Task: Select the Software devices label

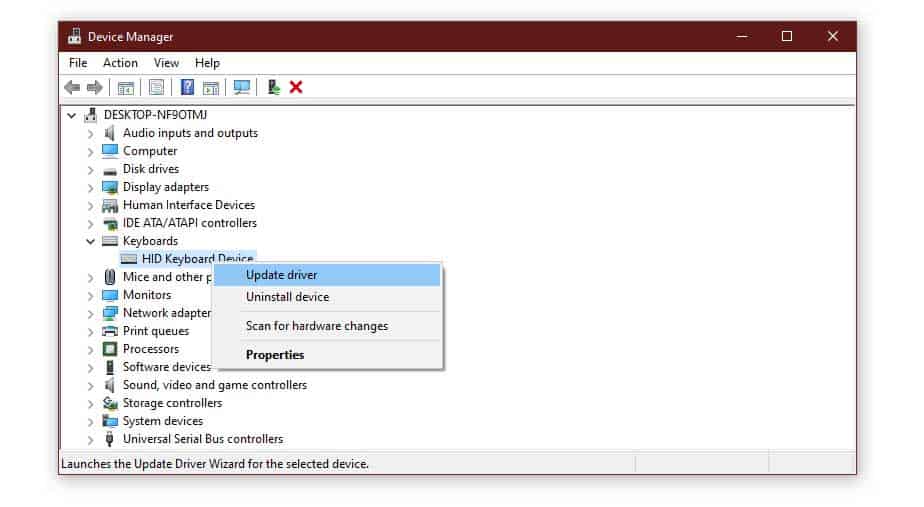Action: 166,367
